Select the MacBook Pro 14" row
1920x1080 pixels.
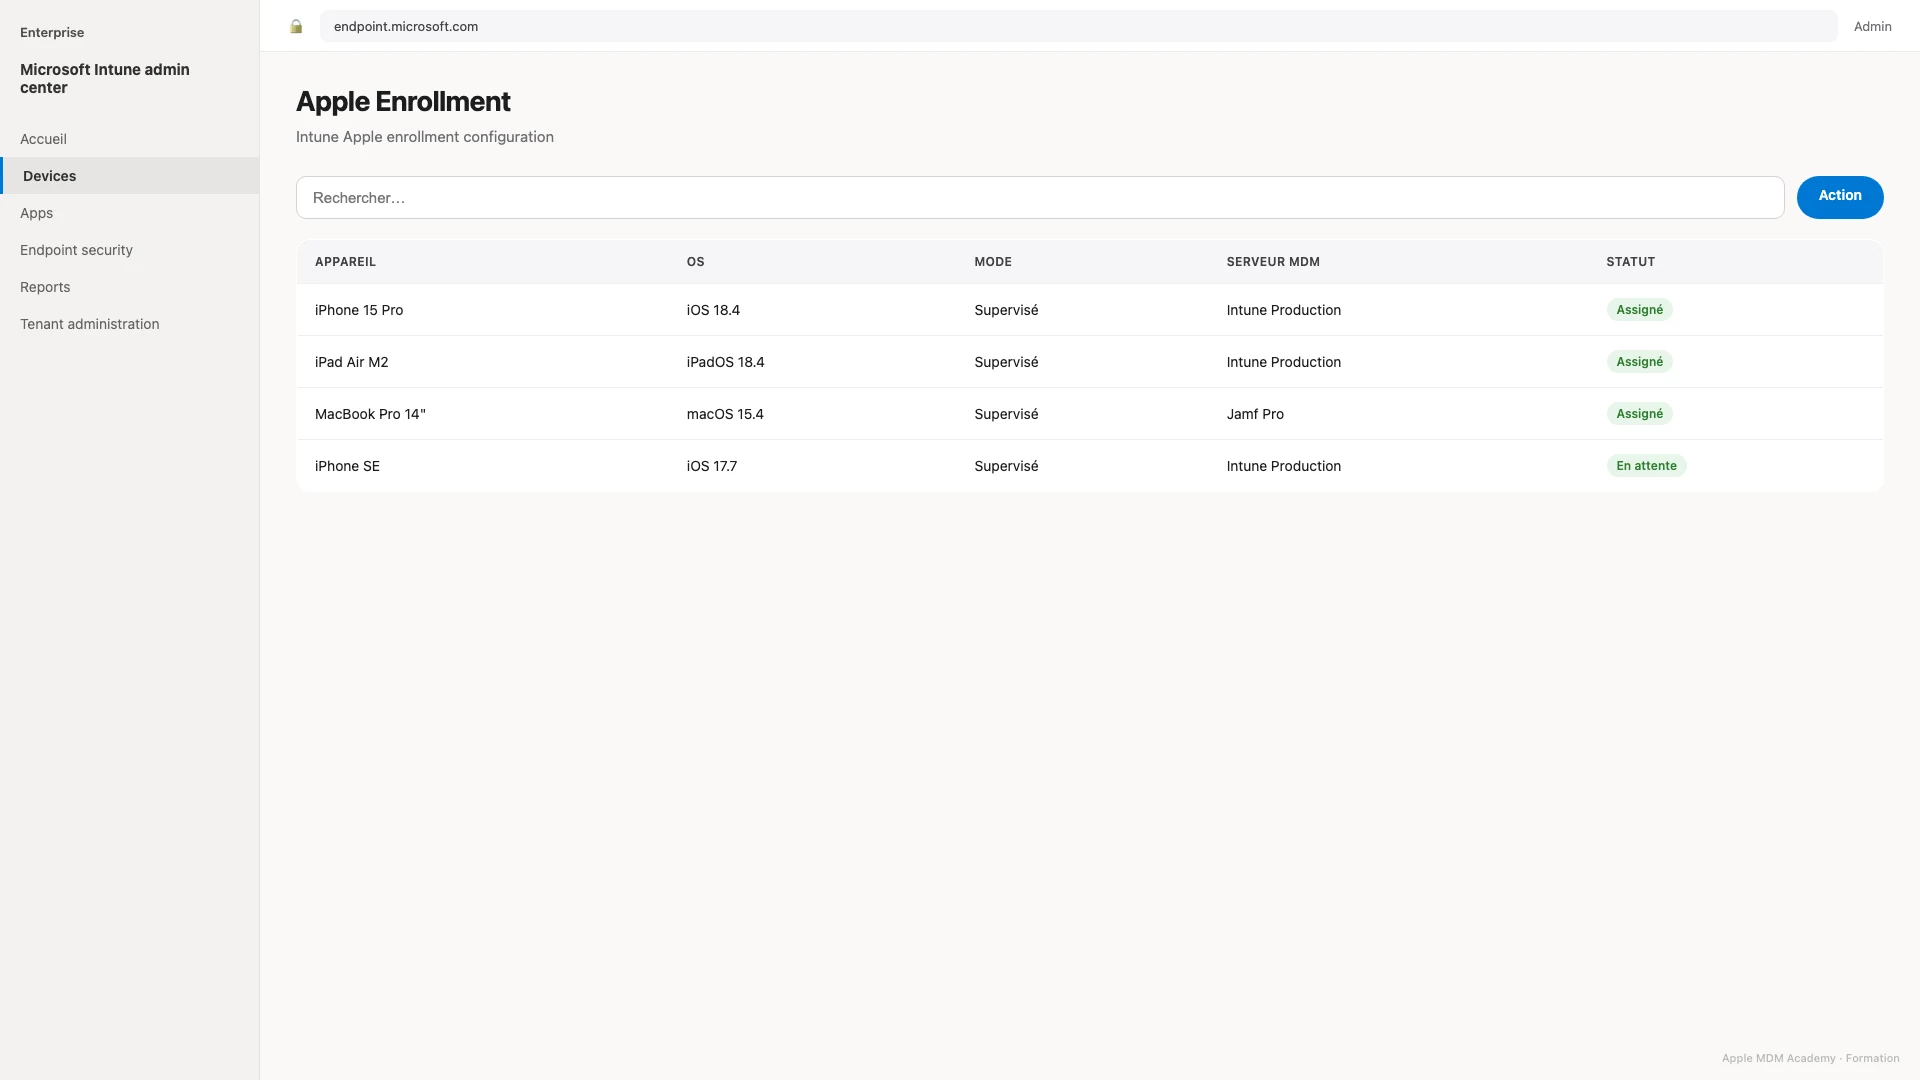pyautogui.click(x=1089, y=414)
